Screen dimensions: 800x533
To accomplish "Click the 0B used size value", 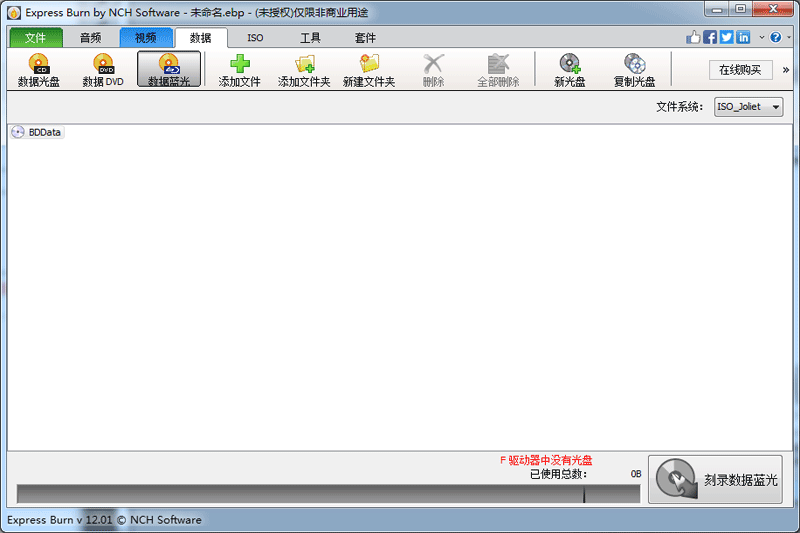I will point(636,474).
